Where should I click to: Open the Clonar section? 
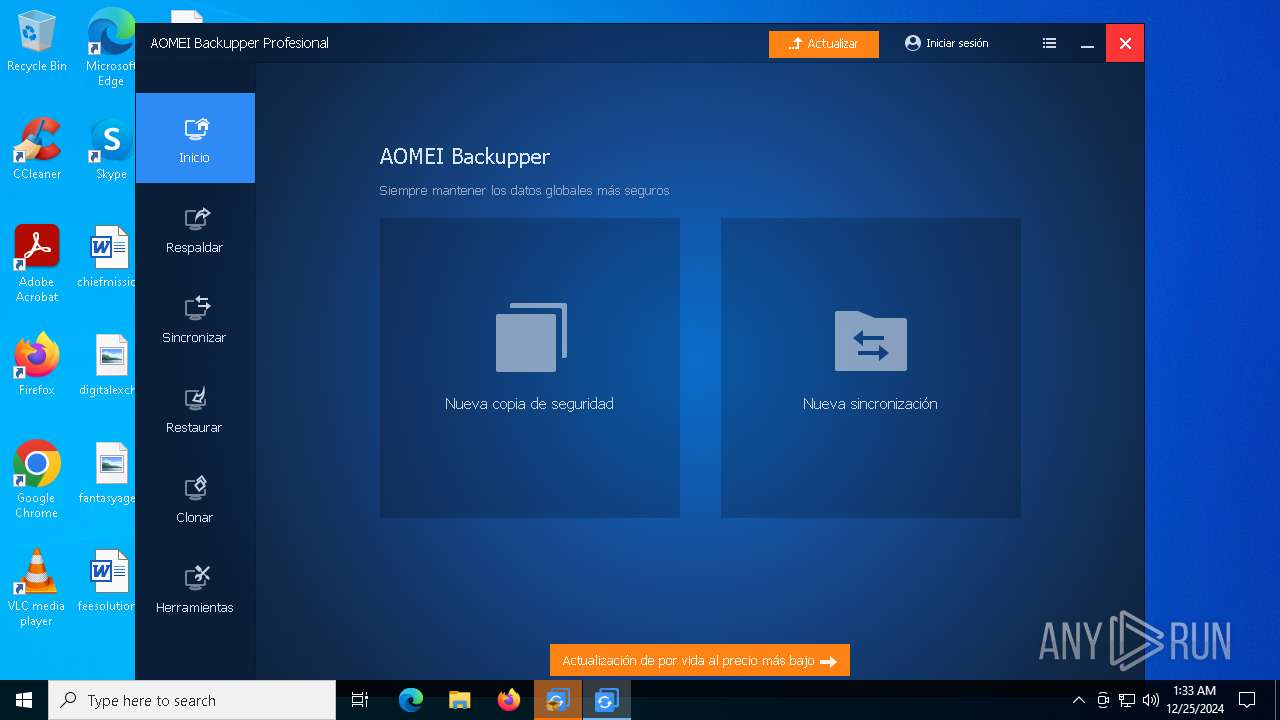[x=195, y=499]
